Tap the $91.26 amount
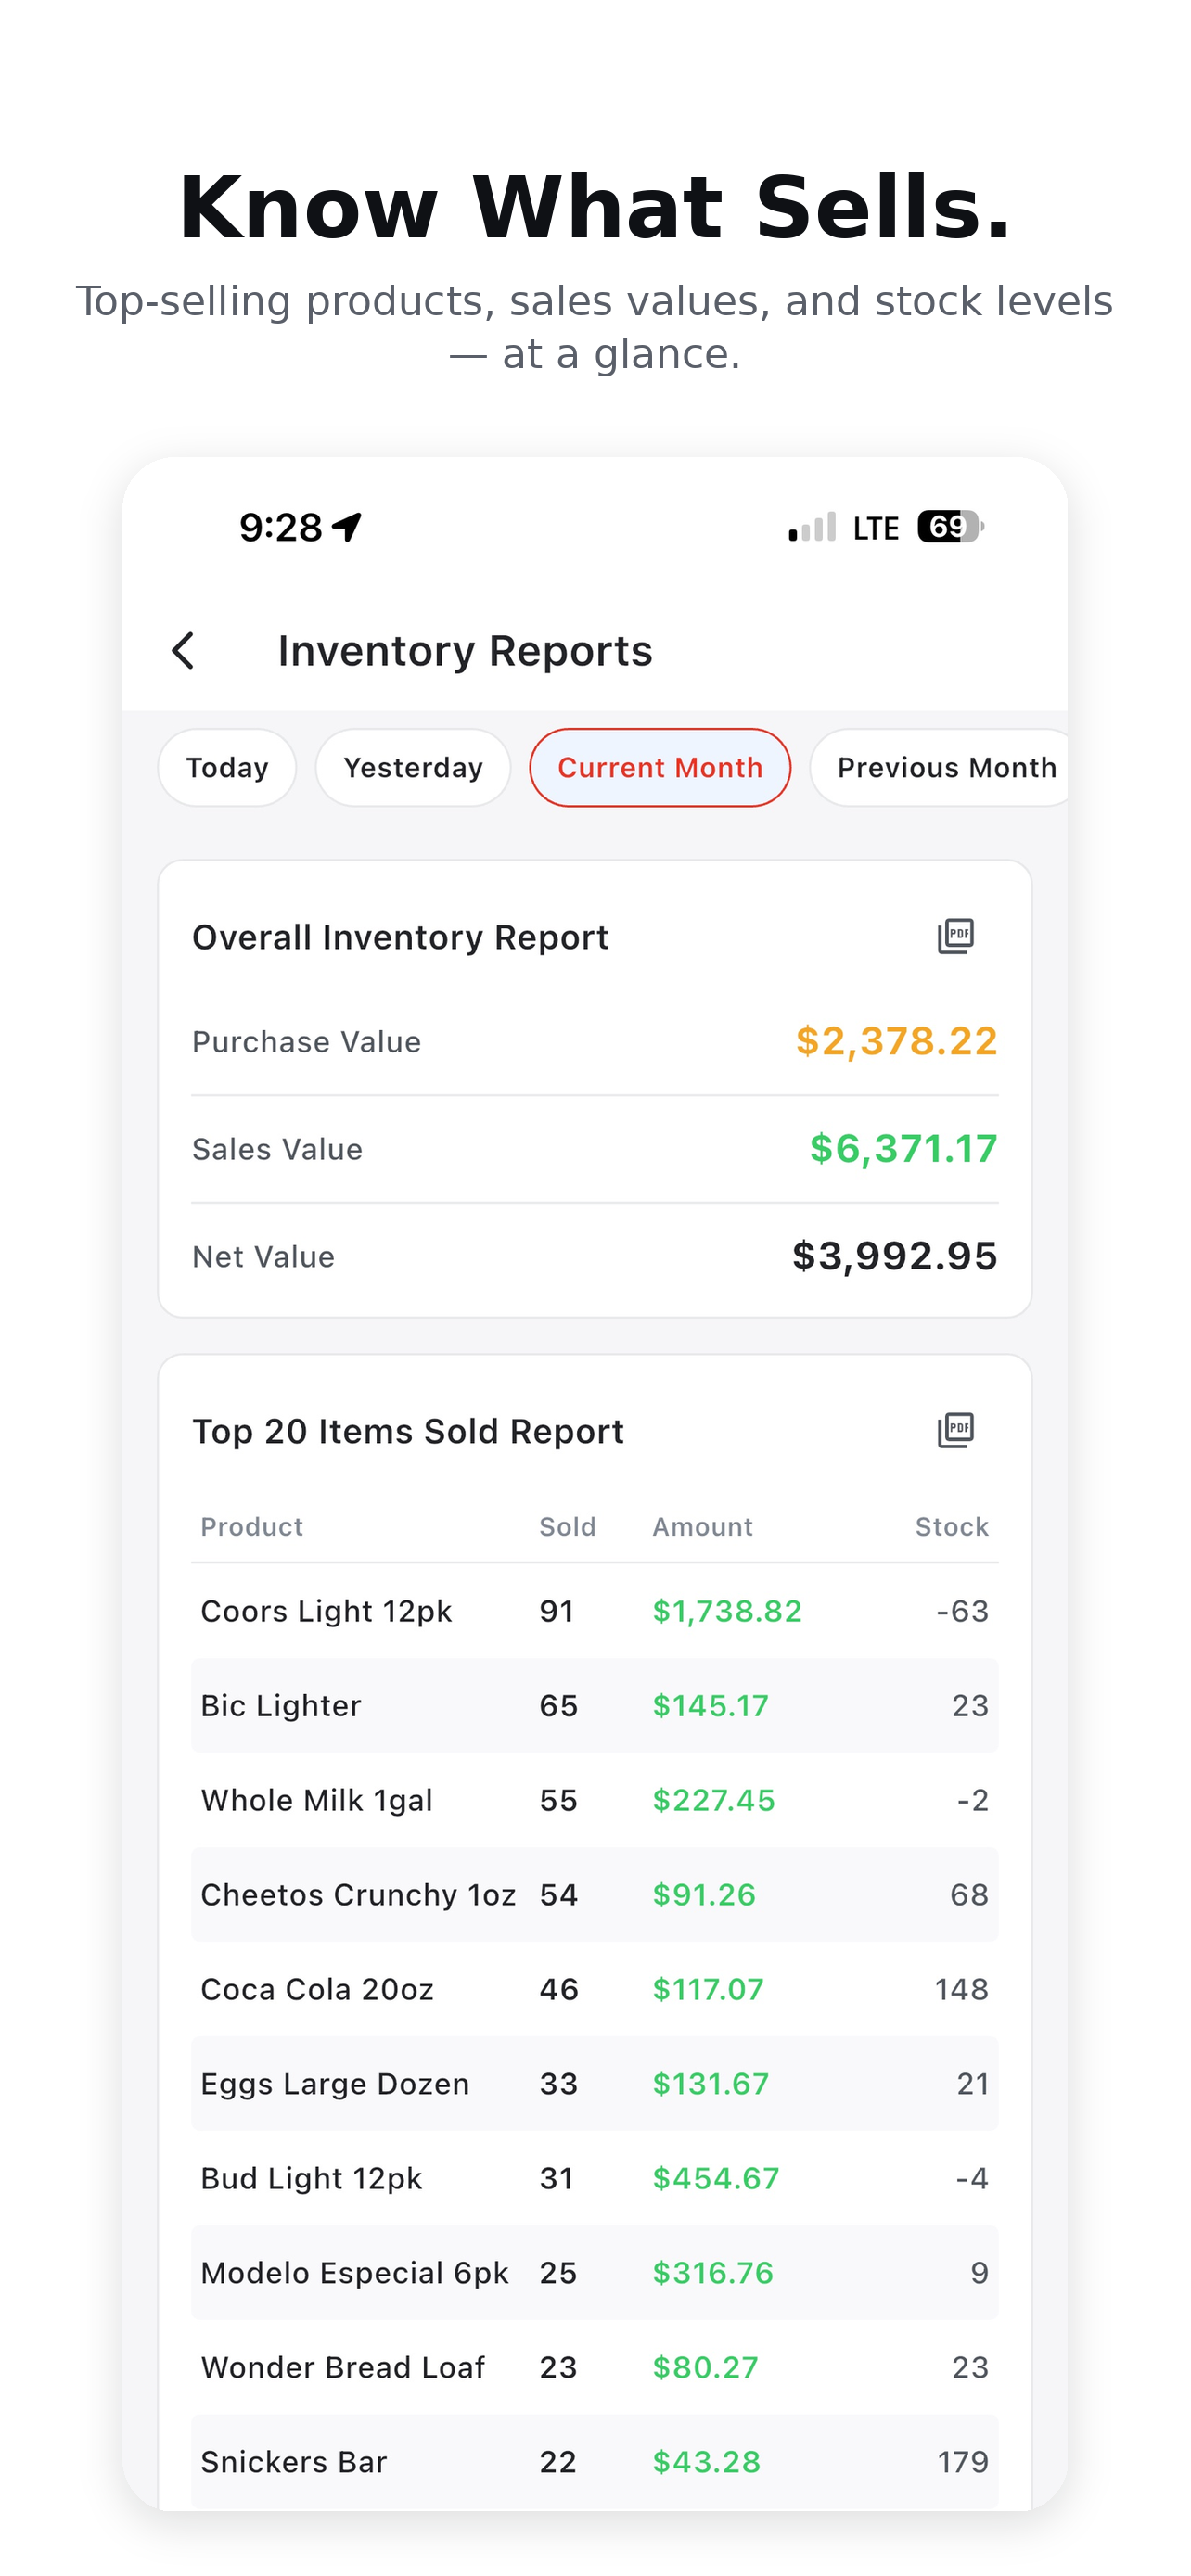This screenshot has height=2576, width=1191. pyautogui.click(x=704, y=1894)
